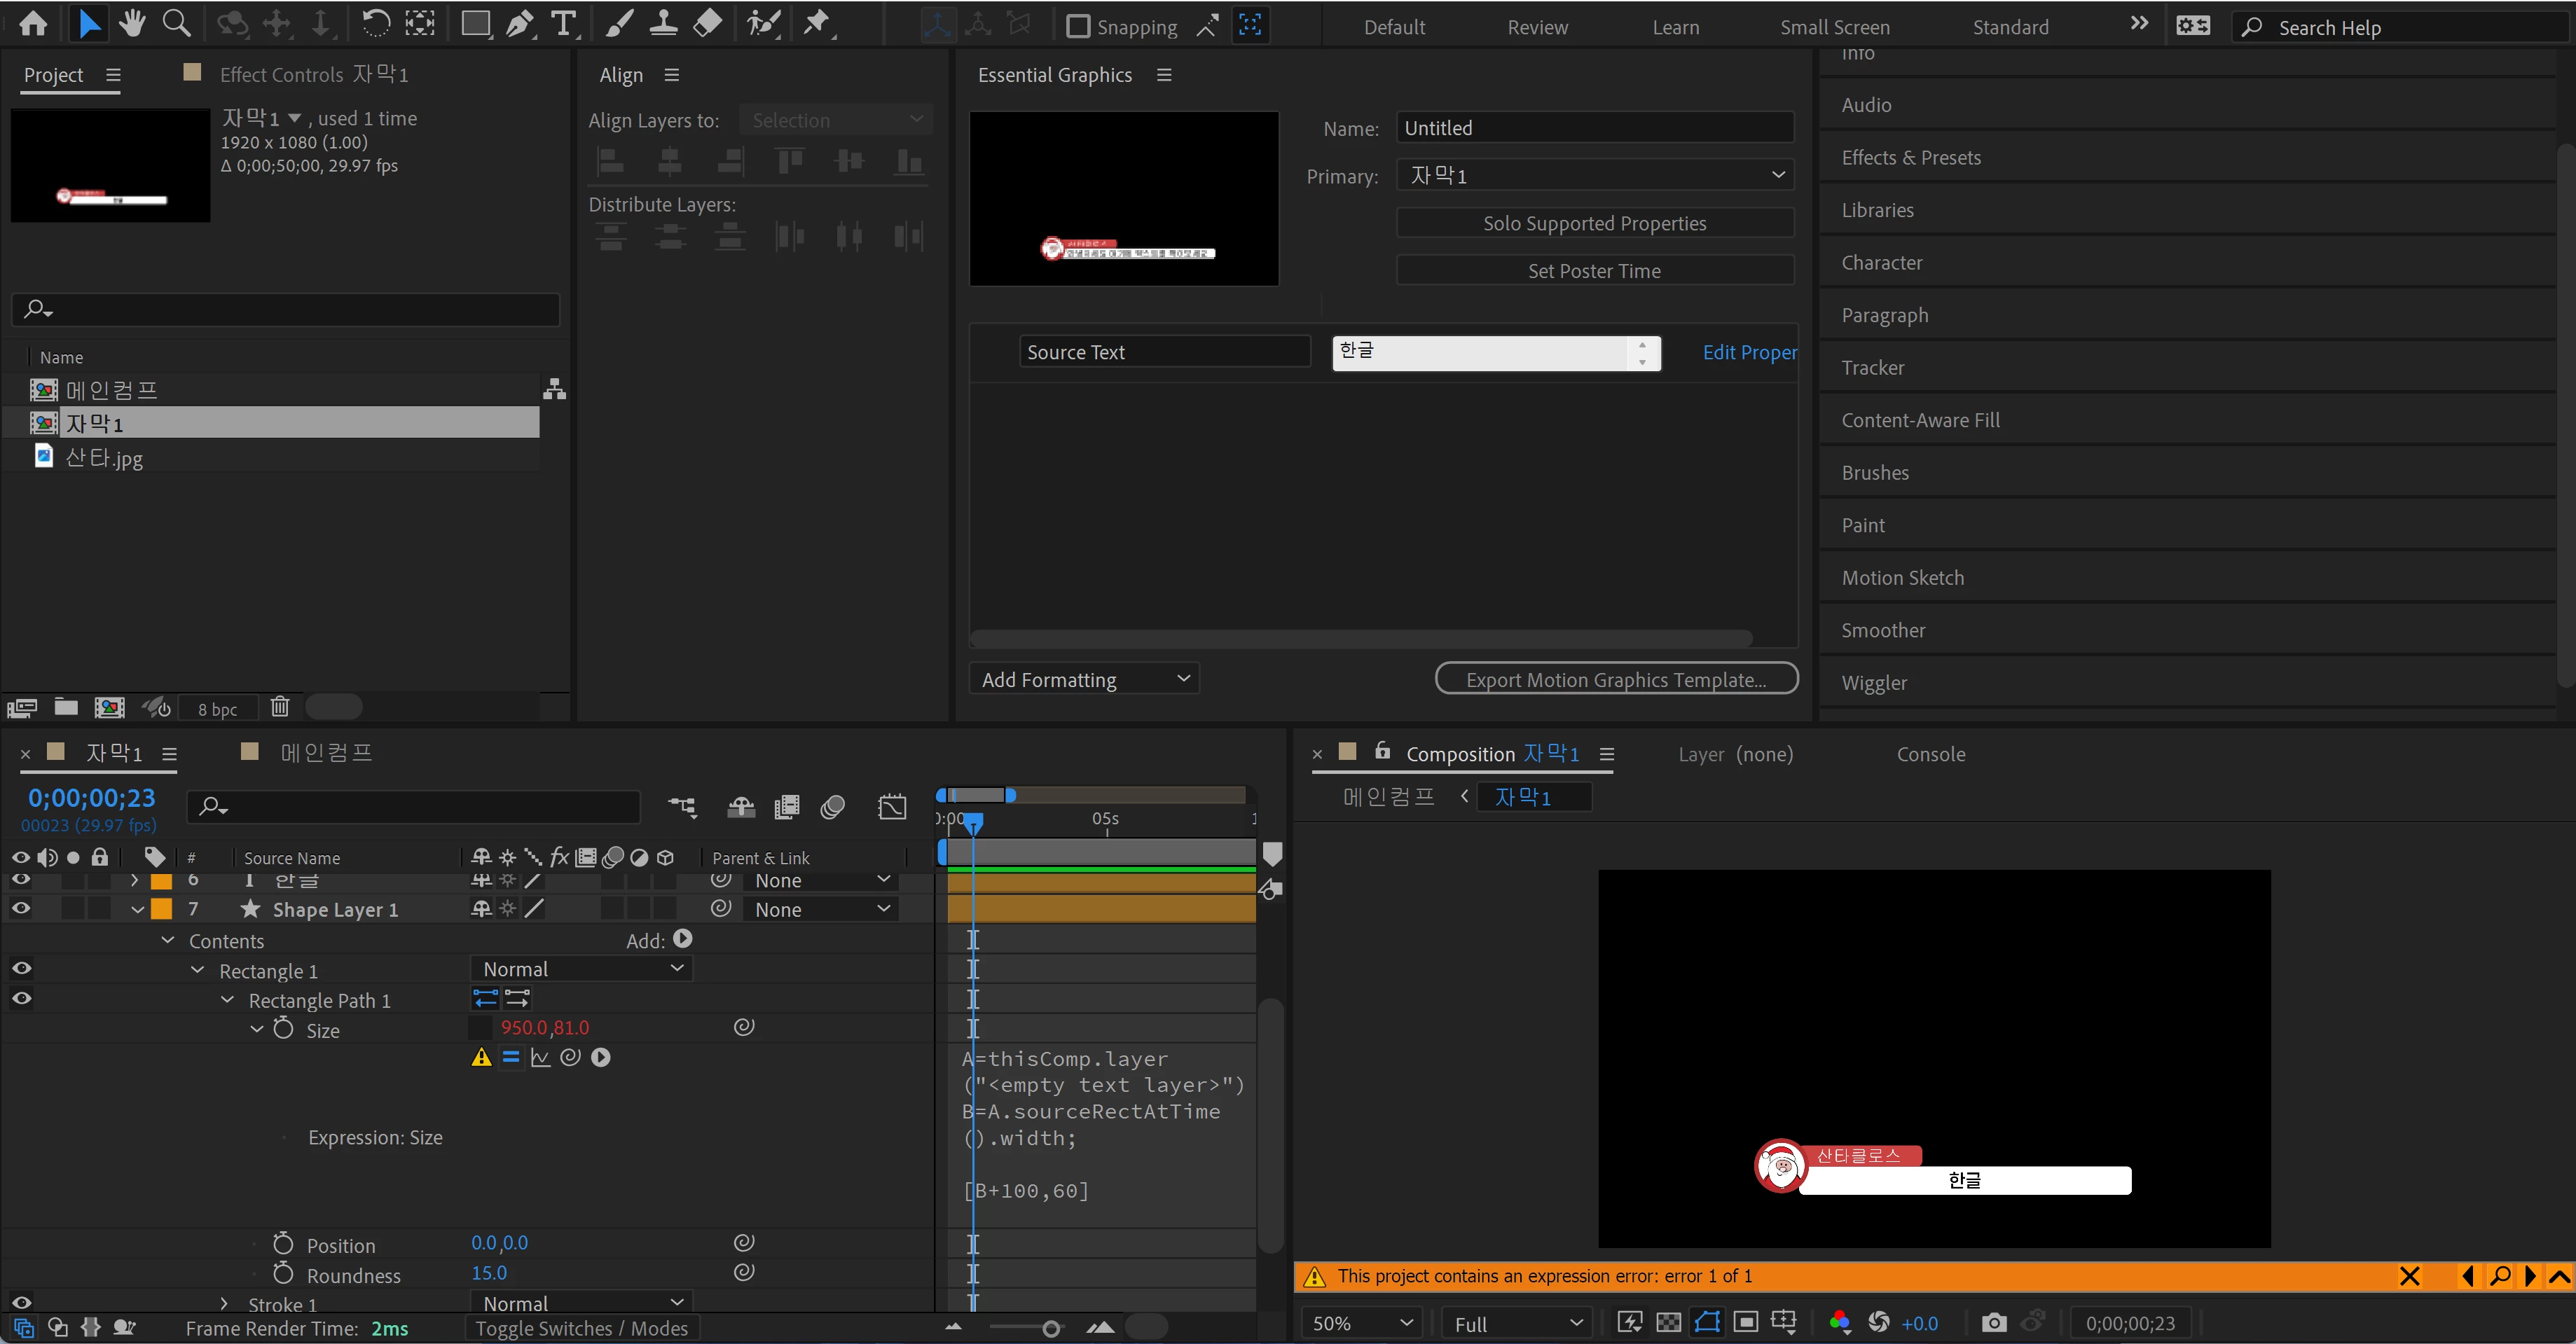Hide Shape Layer 1 with eye icon
The image size is (2576, 1344).
coord(21,909)
